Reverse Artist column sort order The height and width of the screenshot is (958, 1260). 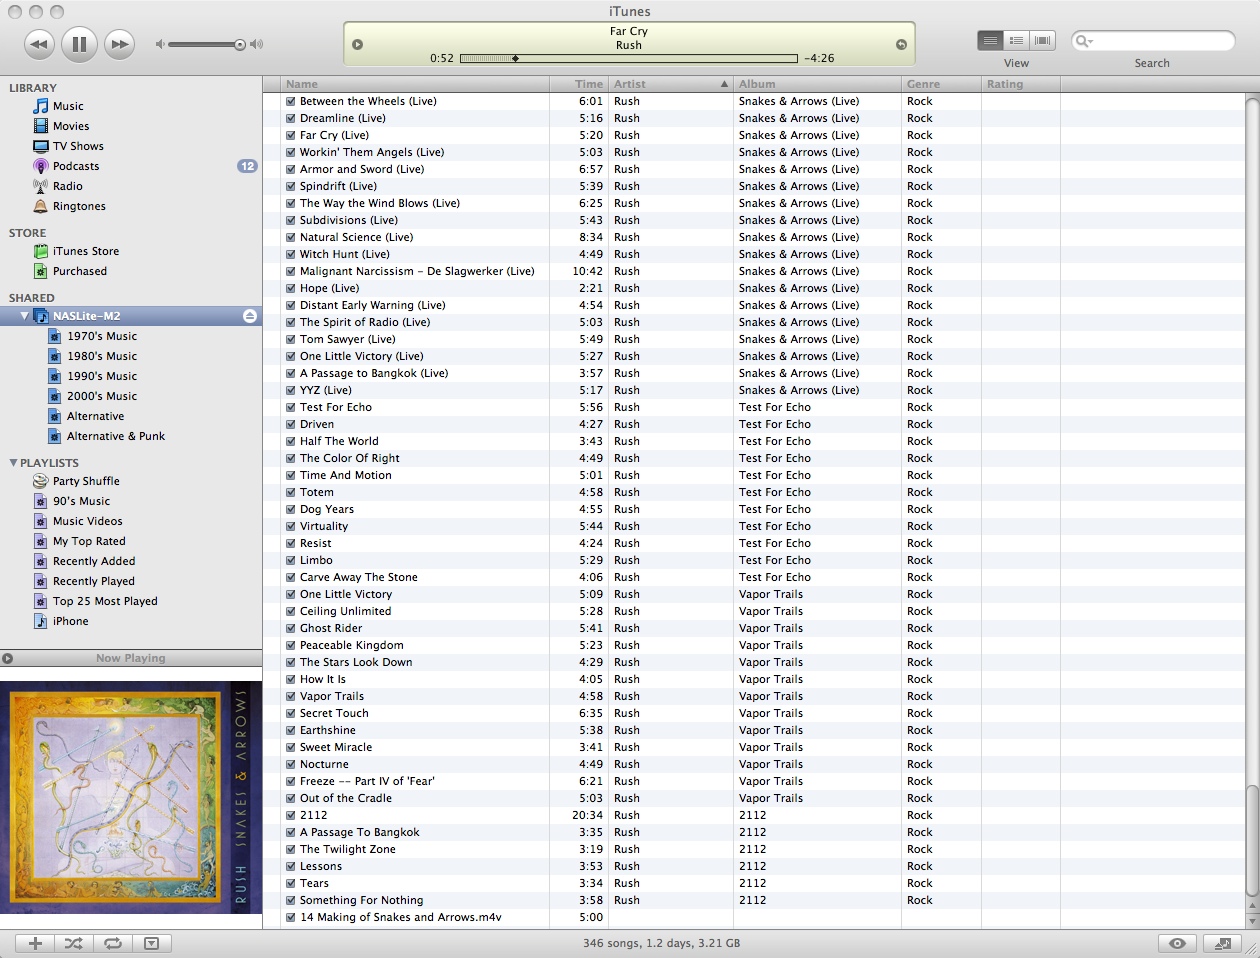[x=670, y=84]
